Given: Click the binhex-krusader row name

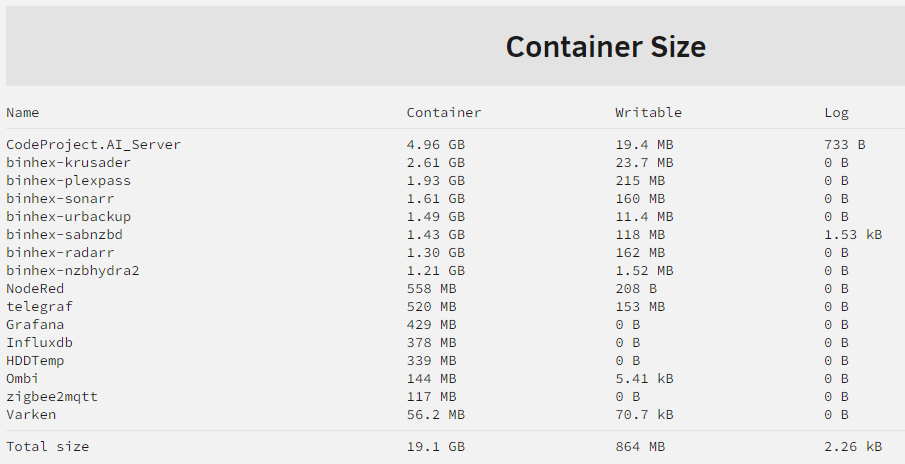Looking at the screenshot, I should coord(69,162).
